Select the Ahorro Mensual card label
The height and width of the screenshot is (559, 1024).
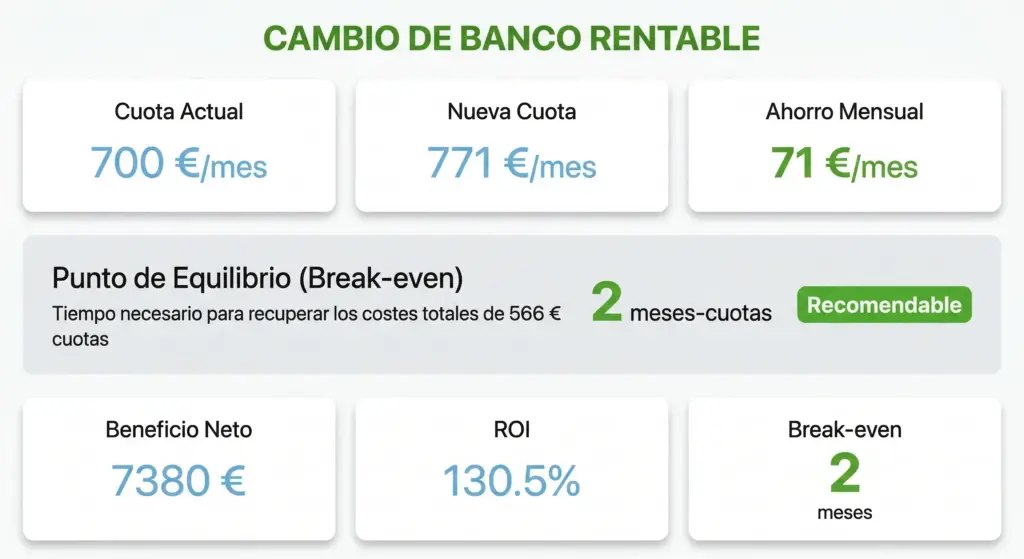click(845, 111)
